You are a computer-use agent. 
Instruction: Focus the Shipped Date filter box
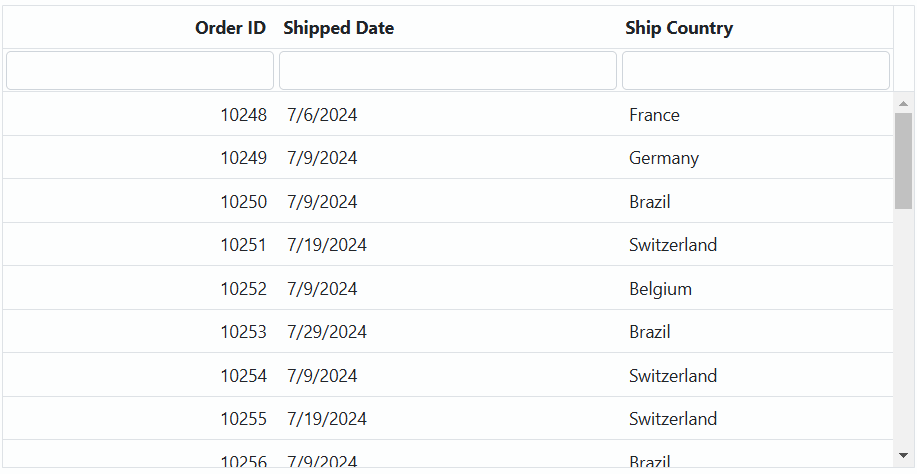coord(448,70)
